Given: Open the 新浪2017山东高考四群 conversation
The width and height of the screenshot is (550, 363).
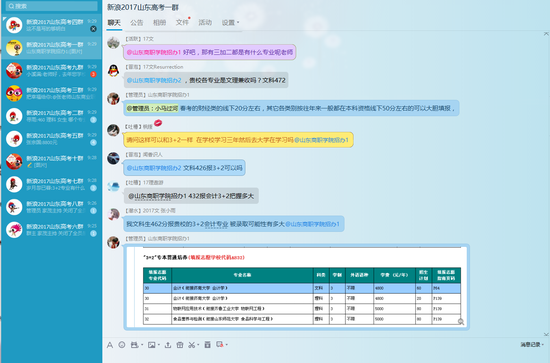Looking at the screenshot, I should (51, 25).
